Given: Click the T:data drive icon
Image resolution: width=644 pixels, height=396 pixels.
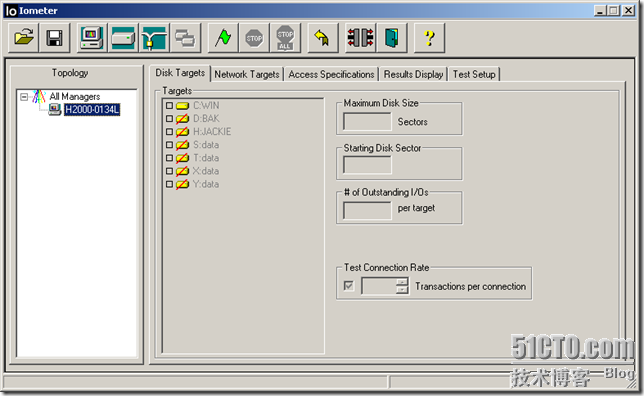Looking at the screenshot, I should 182,158.
